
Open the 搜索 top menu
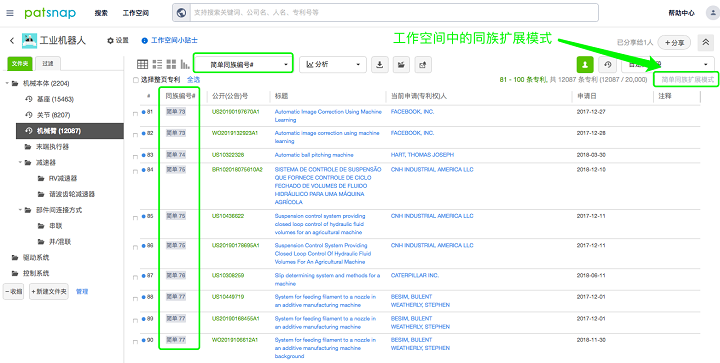101,13
